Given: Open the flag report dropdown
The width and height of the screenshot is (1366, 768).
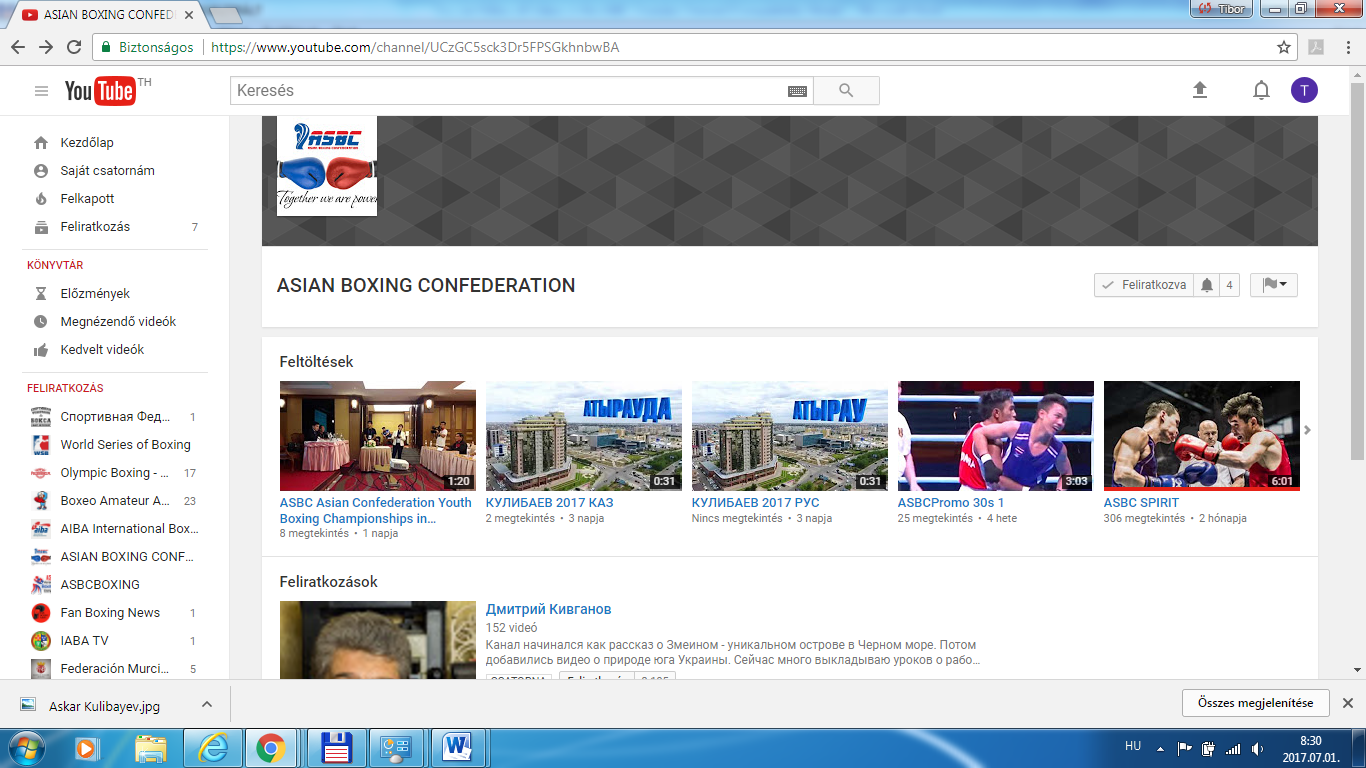Looking at the screenshot, I should click(x=1273, y=285).
